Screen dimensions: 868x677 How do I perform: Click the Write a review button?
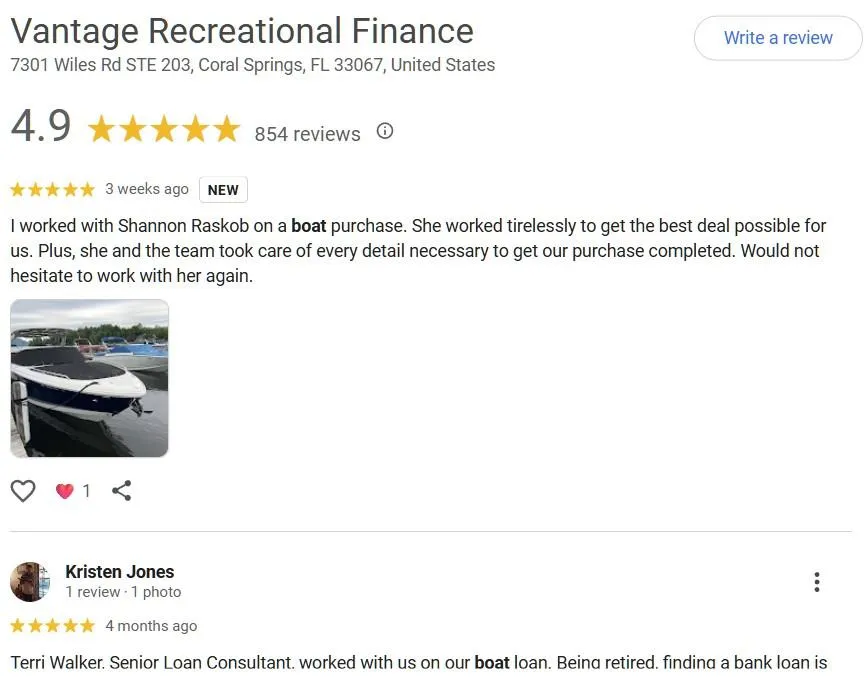(778, 38)
